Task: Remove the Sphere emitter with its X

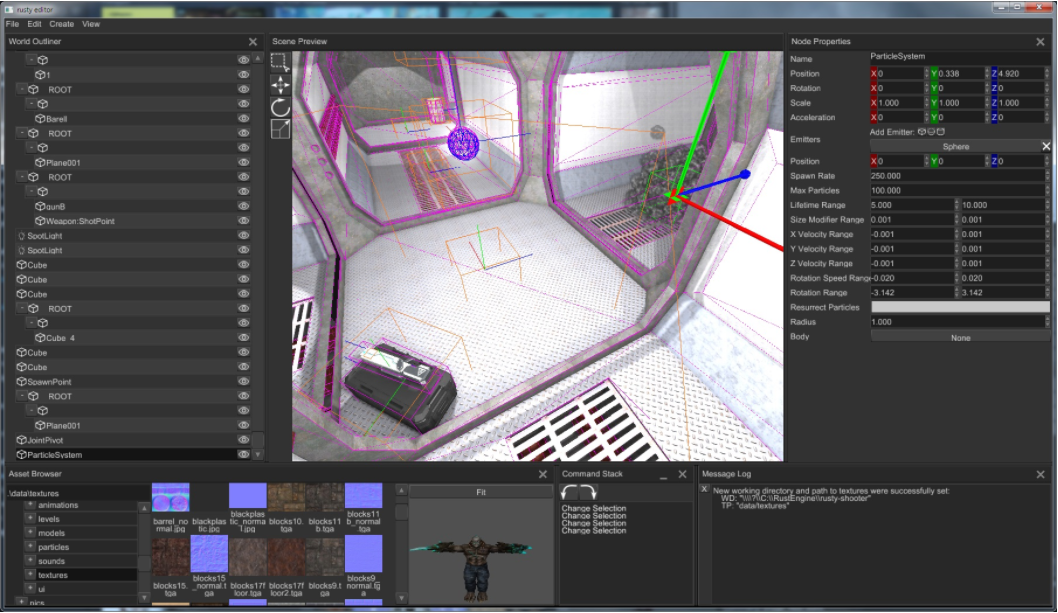Action: click(x=1046, y=146)
